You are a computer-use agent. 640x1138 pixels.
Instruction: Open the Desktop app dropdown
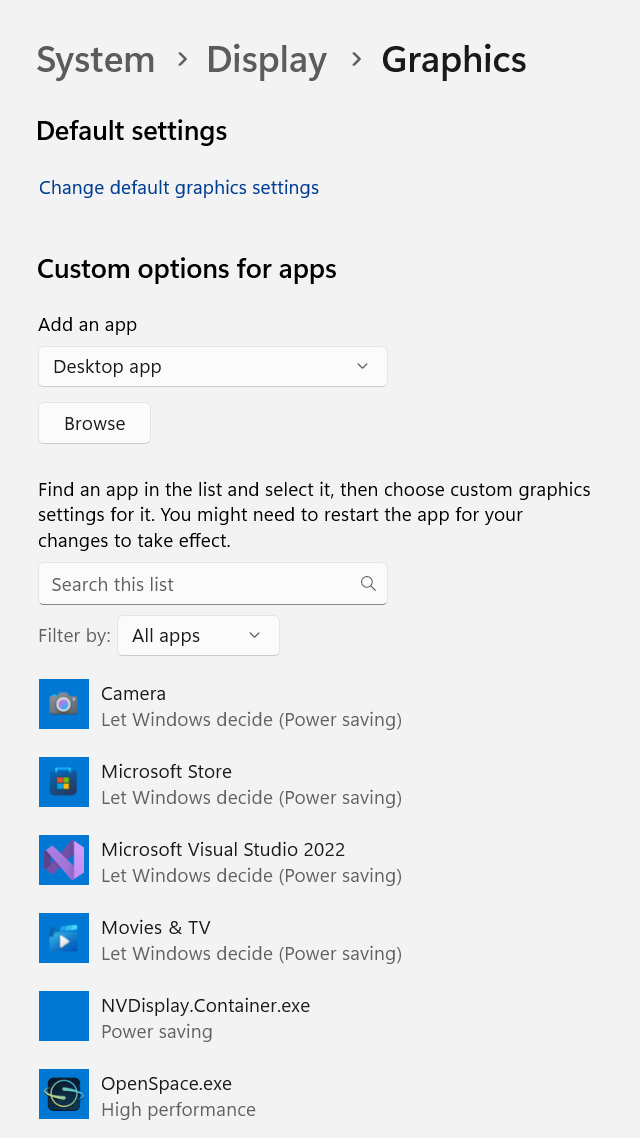213,367
